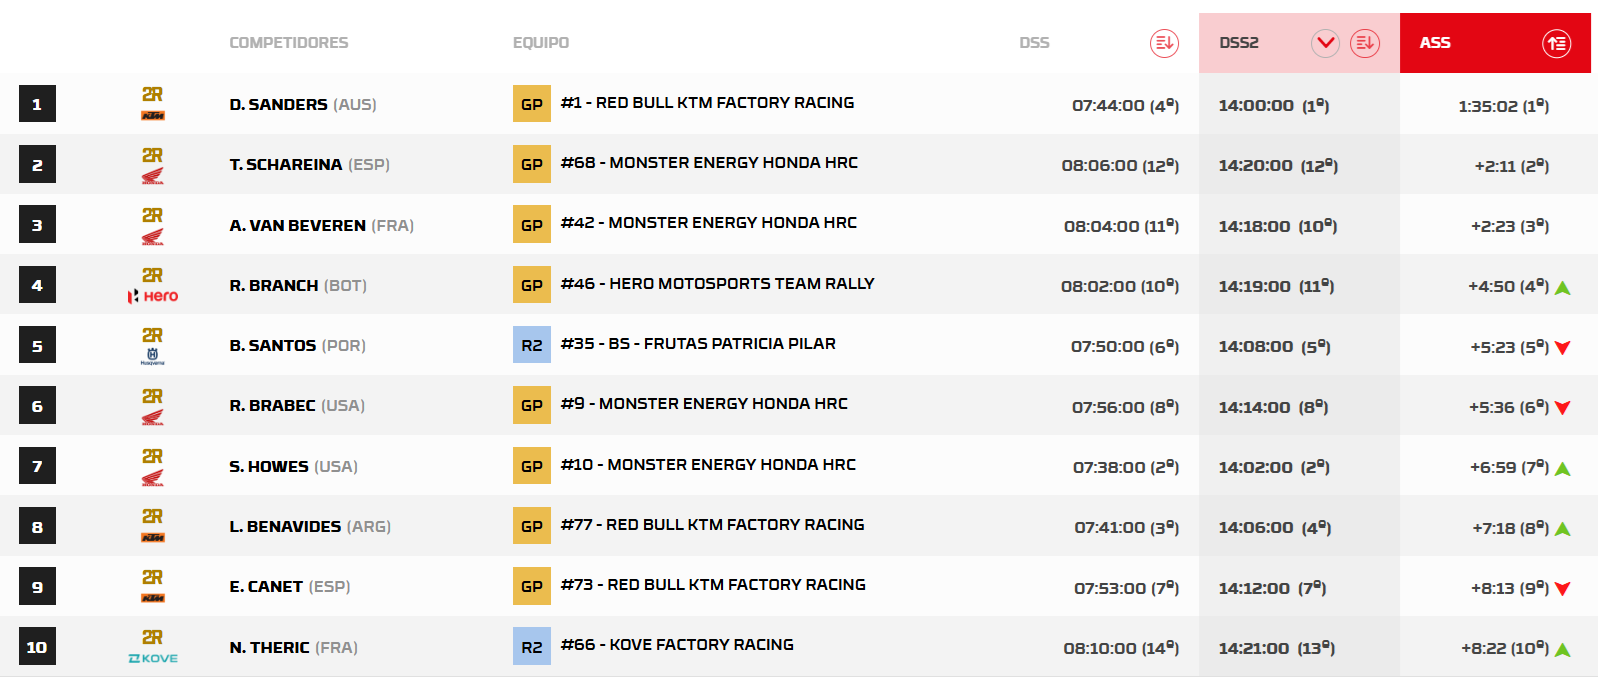This screenshot has width=1598, height=680.
Task: Click the Kove brand logo on N. Theric's row
Action: [153, 658]
